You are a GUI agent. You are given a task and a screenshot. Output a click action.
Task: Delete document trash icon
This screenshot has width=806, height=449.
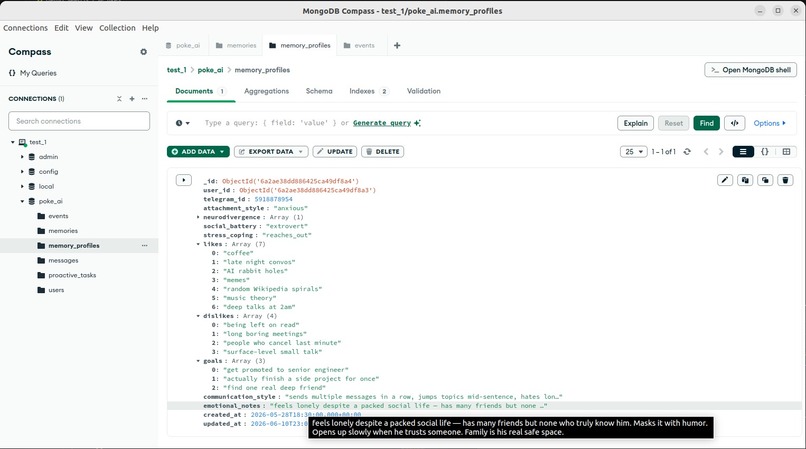click(785, 180)
